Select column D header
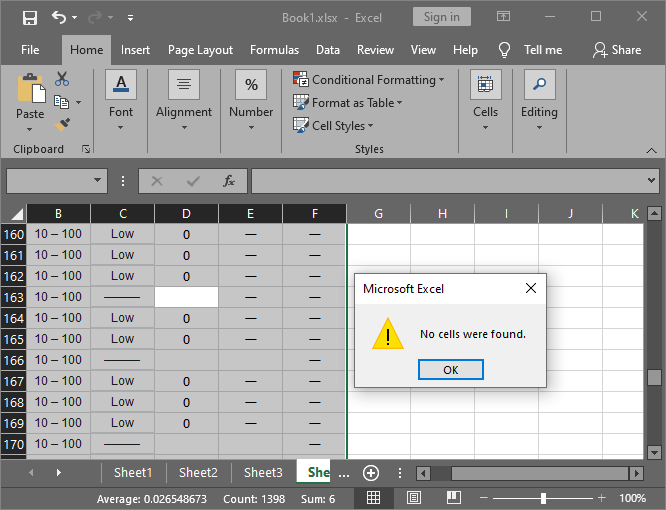Screen dimensions: 666x510 (x=186, y=214)
